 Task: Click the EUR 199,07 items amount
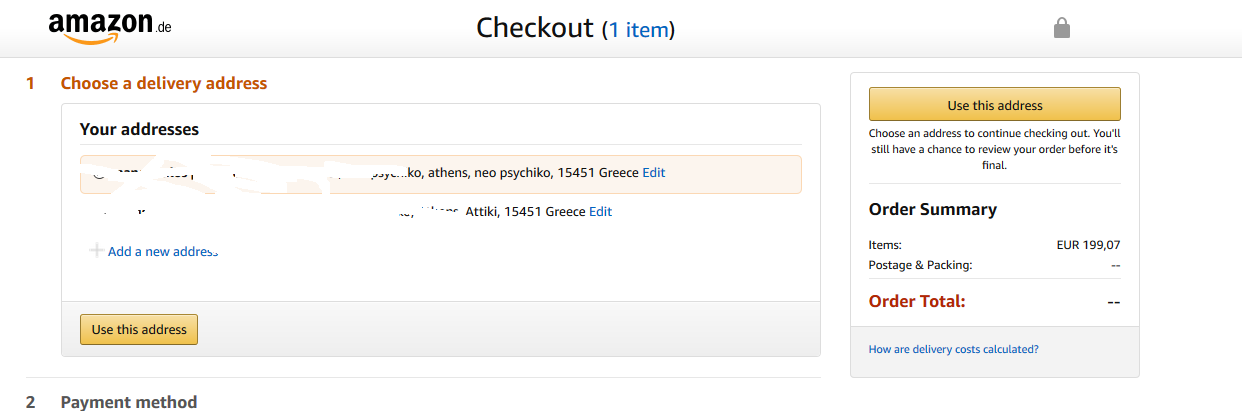pyautogui.click(x=1088, y=244)
